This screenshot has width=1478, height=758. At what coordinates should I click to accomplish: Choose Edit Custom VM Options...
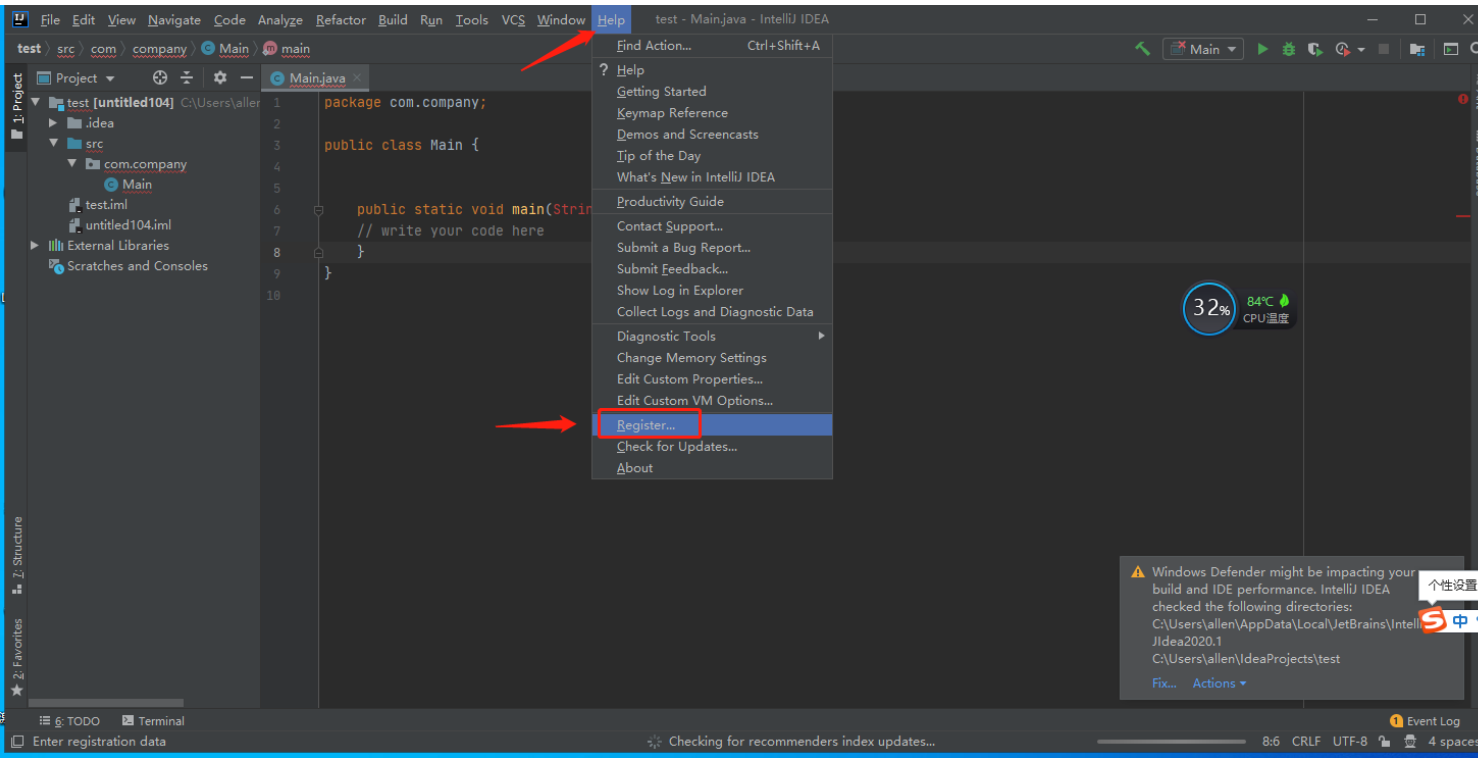[712, 401]
